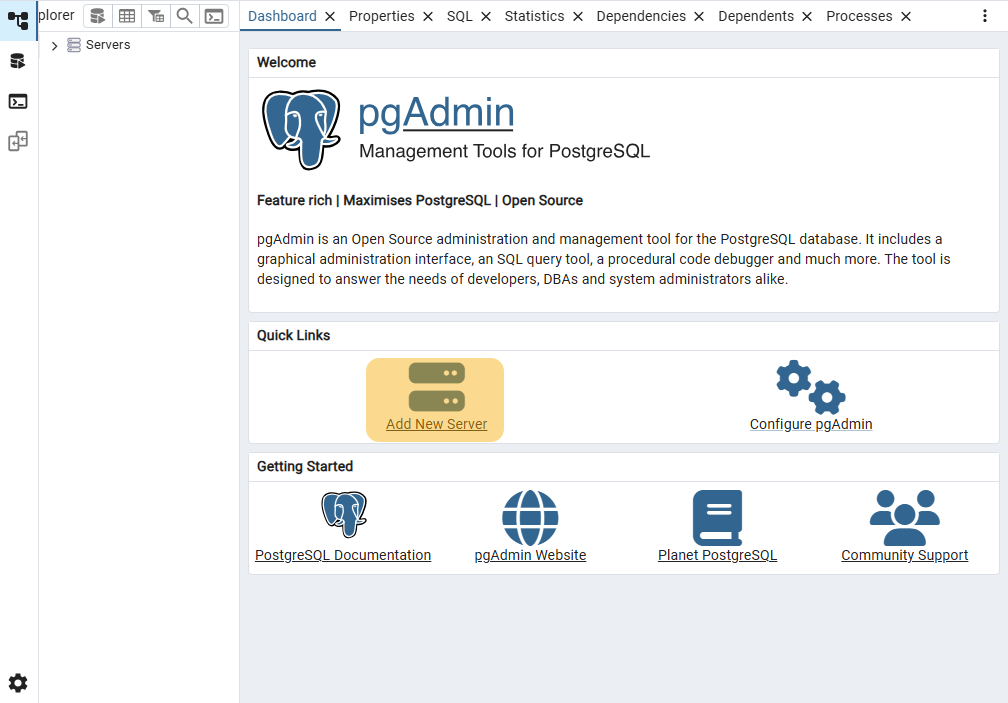Switch to the Processes tab
Viewport: 1008px width, 703px height.
(859, 16)
